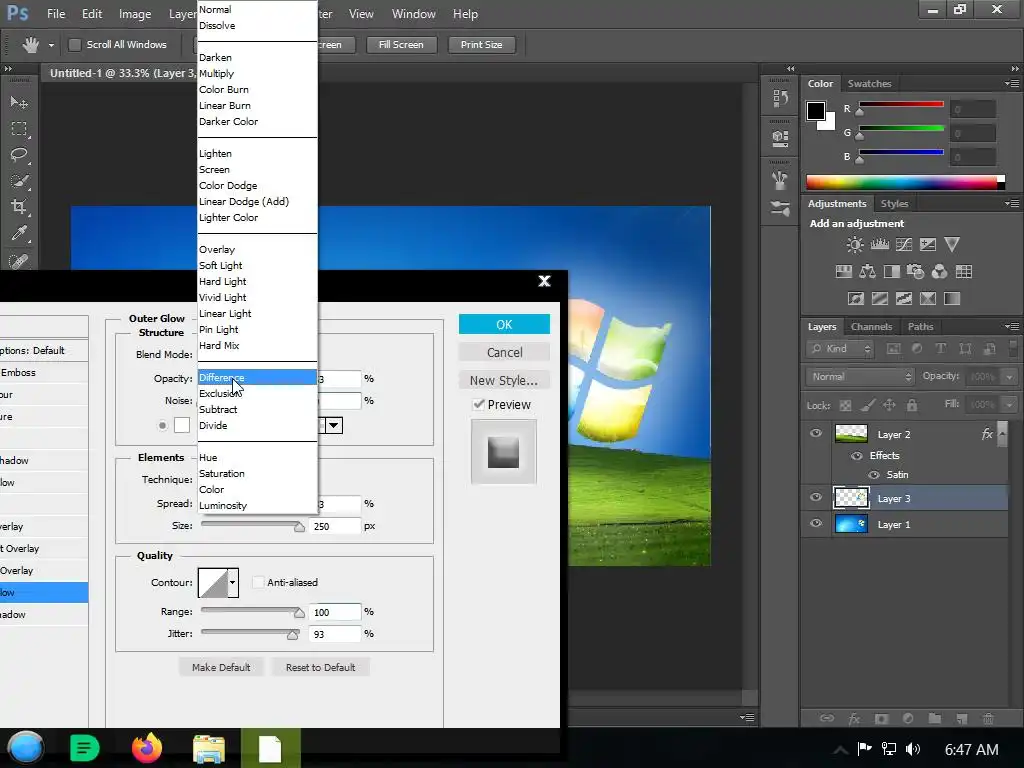Hide Layer 3 with its eye icon

816,498
